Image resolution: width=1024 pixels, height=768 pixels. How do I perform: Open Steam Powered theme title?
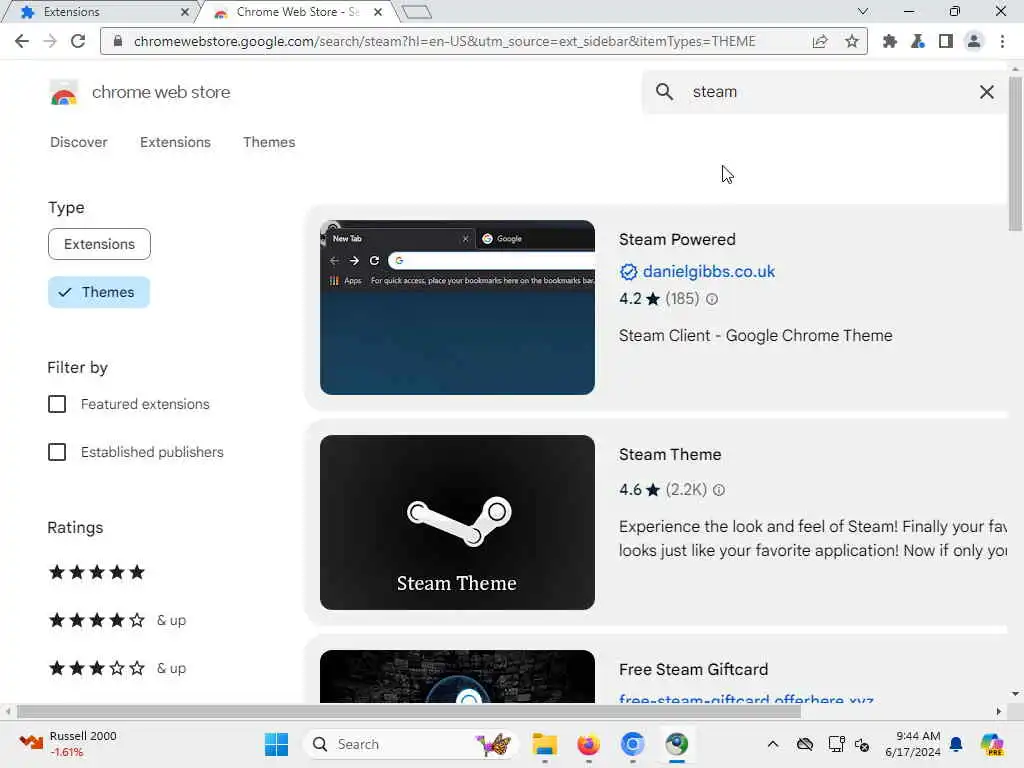click(x=677, y=240)
